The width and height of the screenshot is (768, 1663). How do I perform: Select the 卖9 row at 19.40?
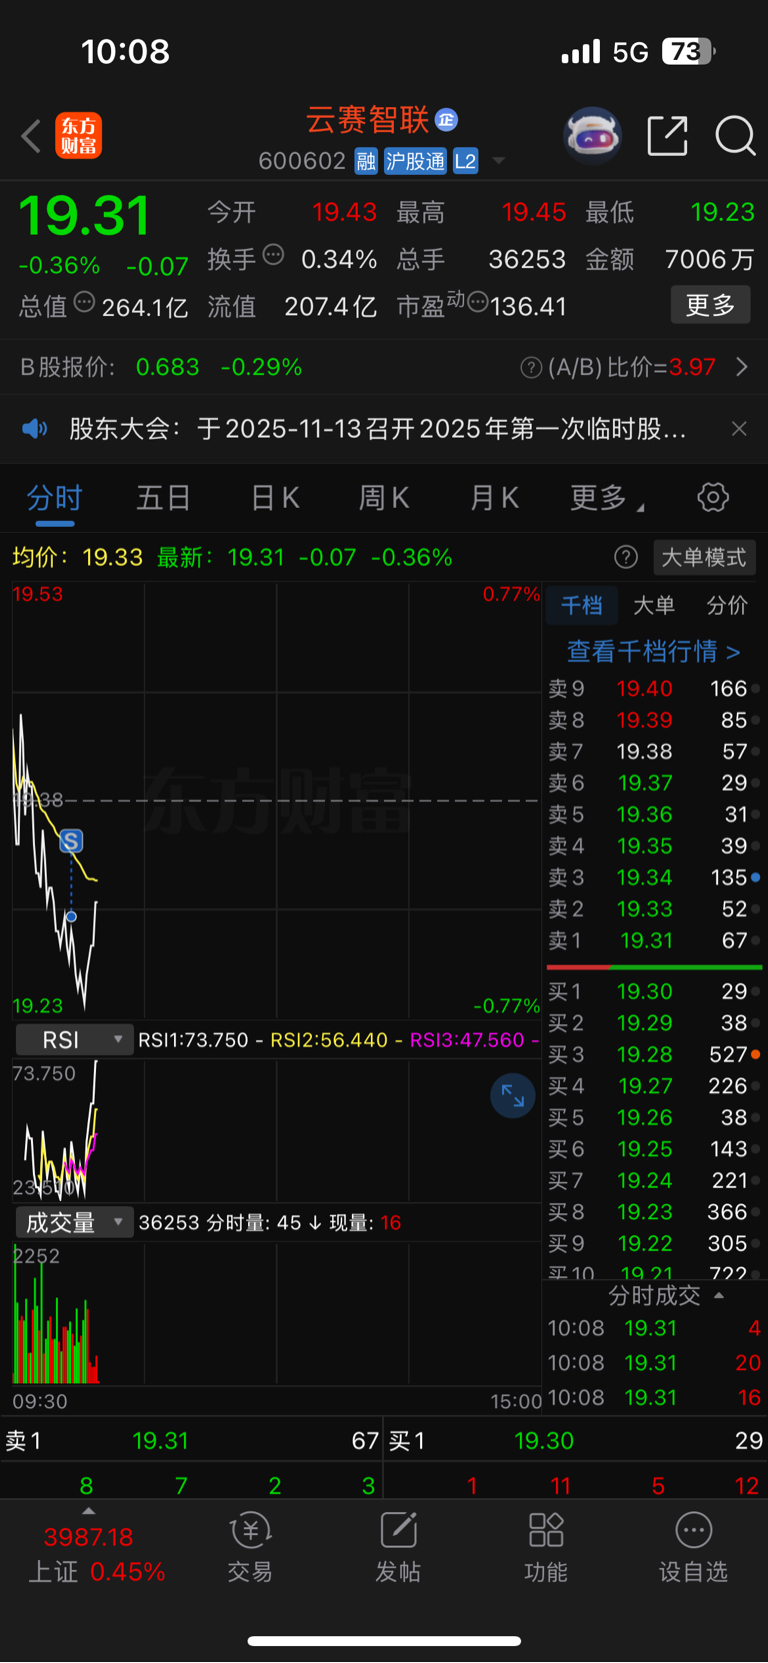pyautogui.click(x=654, y=689)
